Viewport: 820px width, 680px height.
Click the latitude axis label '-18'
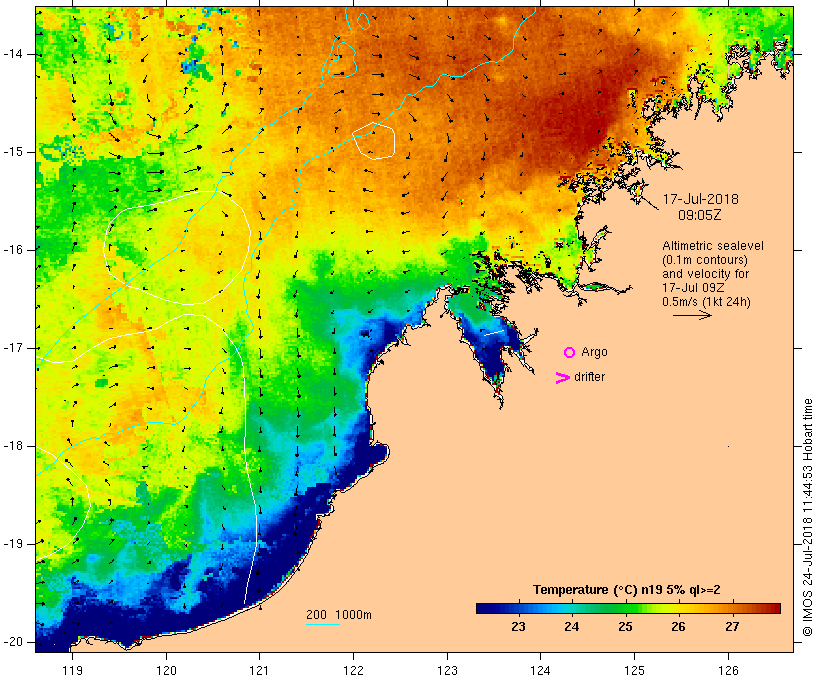pos(13,446)
